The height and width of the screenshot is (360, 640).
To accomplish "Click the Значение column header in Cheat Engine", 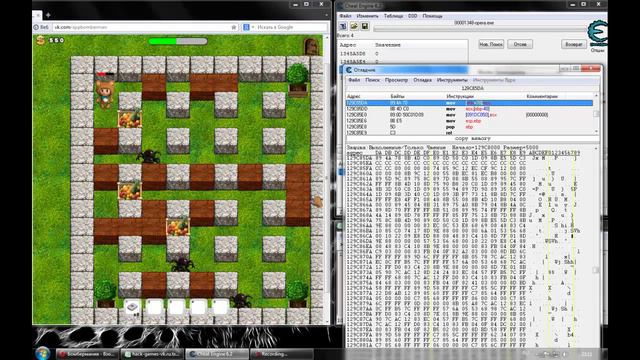I will [x=388, y=44].
